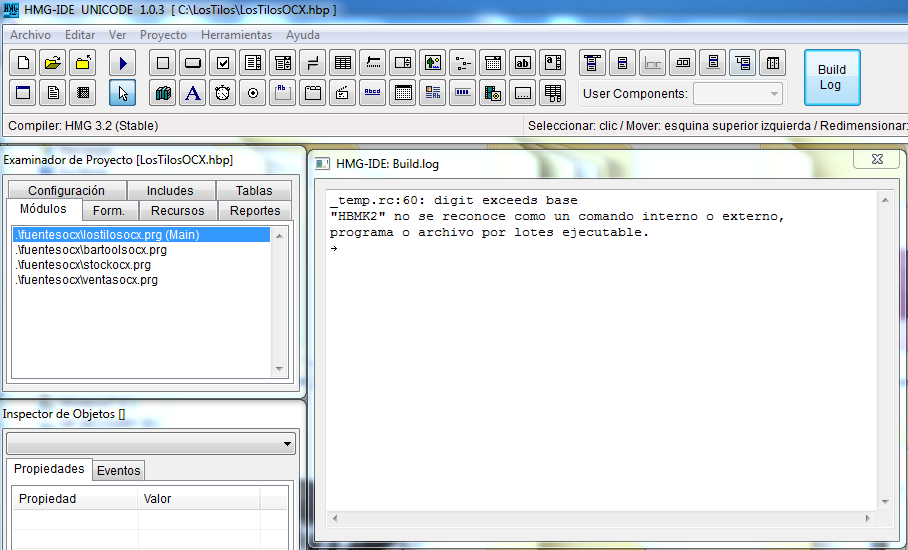Image resolution: width=908 pixels, height=550 pixels.
Task: Click the Build Log button
Action: click(x=832, y=78)
